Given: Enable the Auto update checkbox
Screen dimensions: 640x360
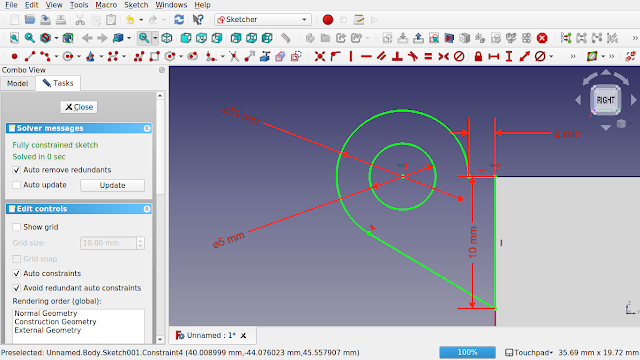Looking at the screenshot, I should tap(16, 185).
